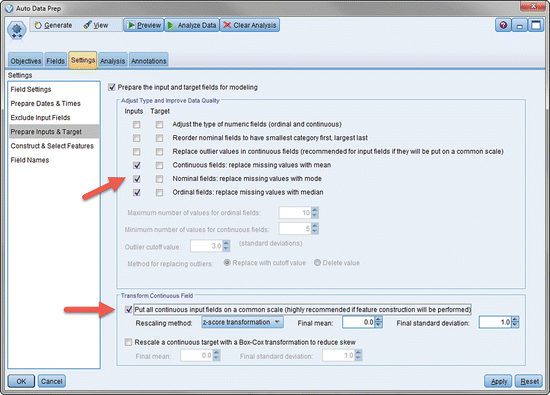Click the Clear Analysis button
The width and height of the screenshot is (550, 395).
tap(250, 25)
